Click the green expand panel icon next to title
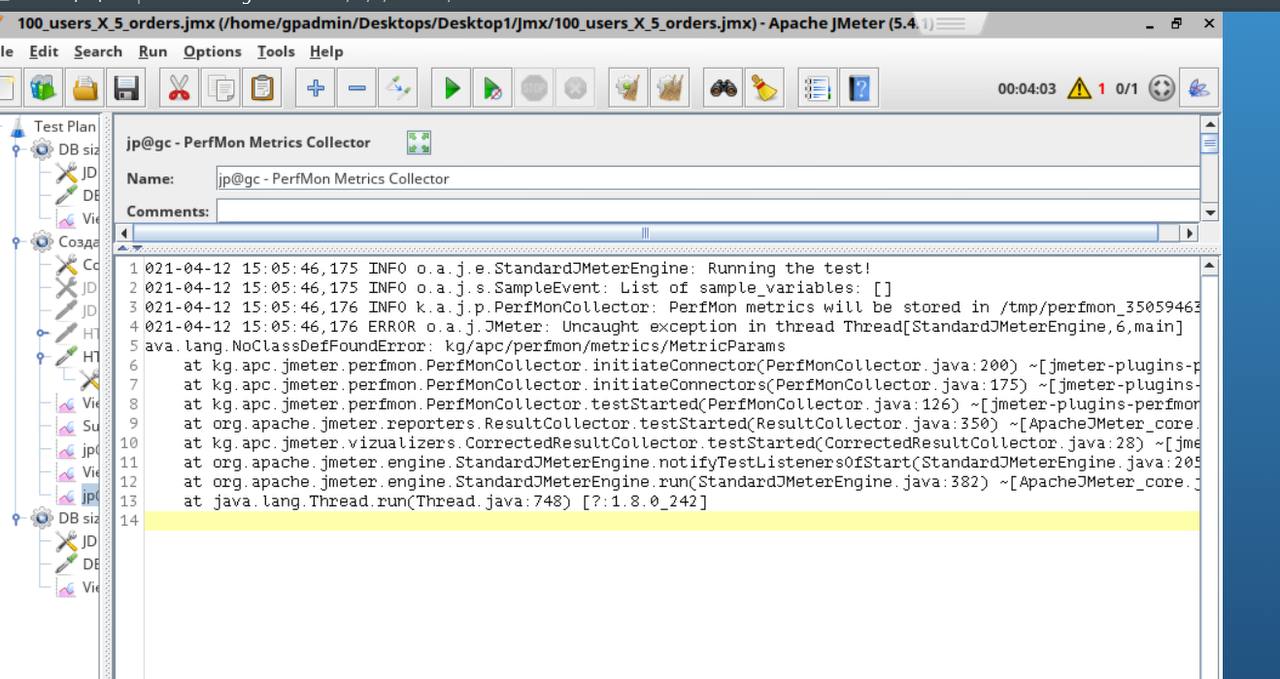This screenshot has height=679, width=1280. pos(419,143)
